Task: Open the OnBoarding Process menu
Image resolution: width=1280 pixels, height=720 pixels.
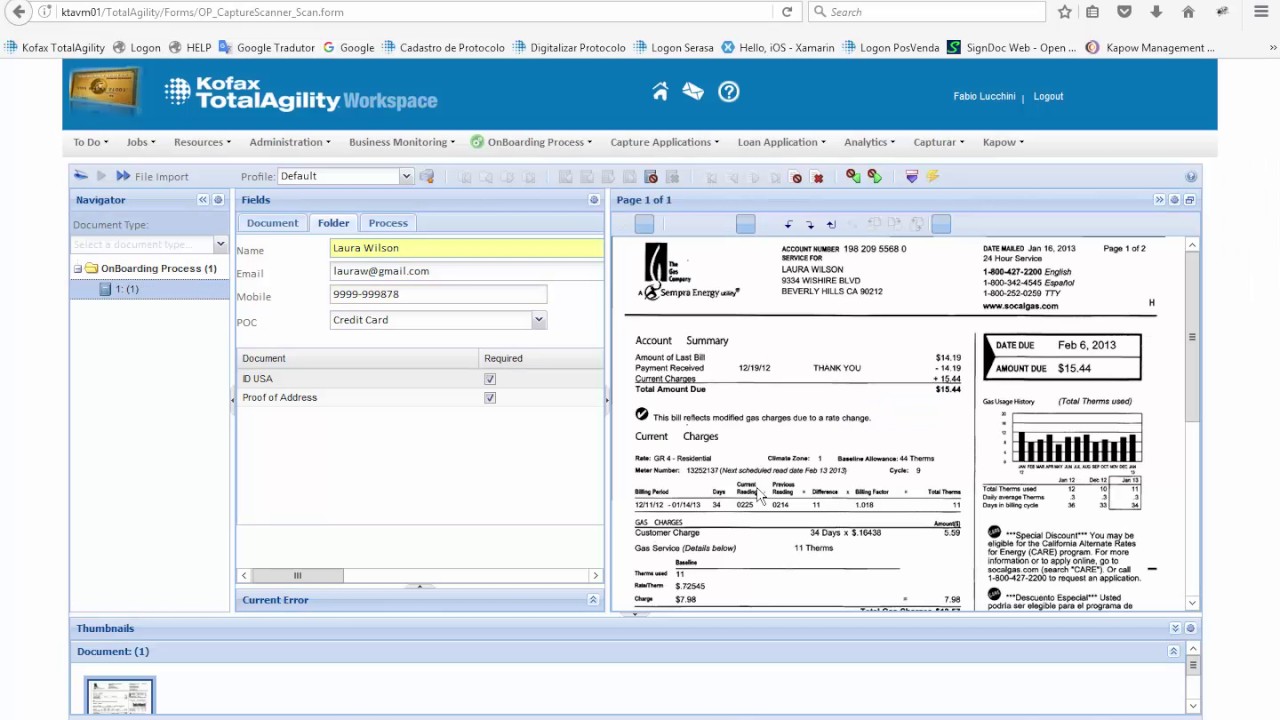Action: 532,142
